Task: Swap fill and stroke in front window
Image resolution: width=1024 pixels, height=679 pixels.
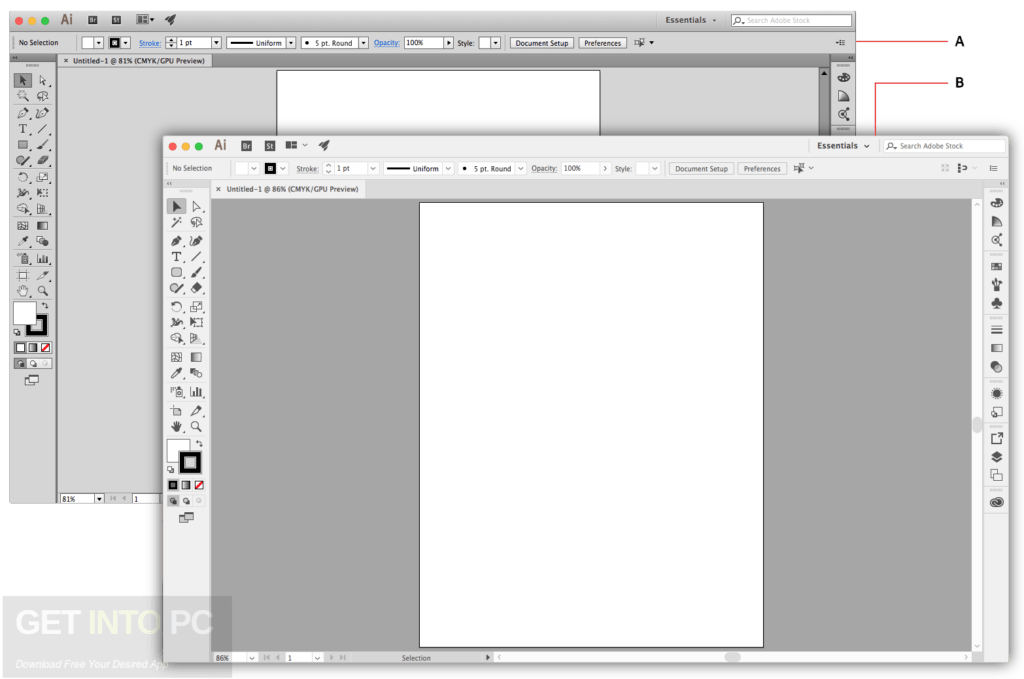Action: pos(199,443)
